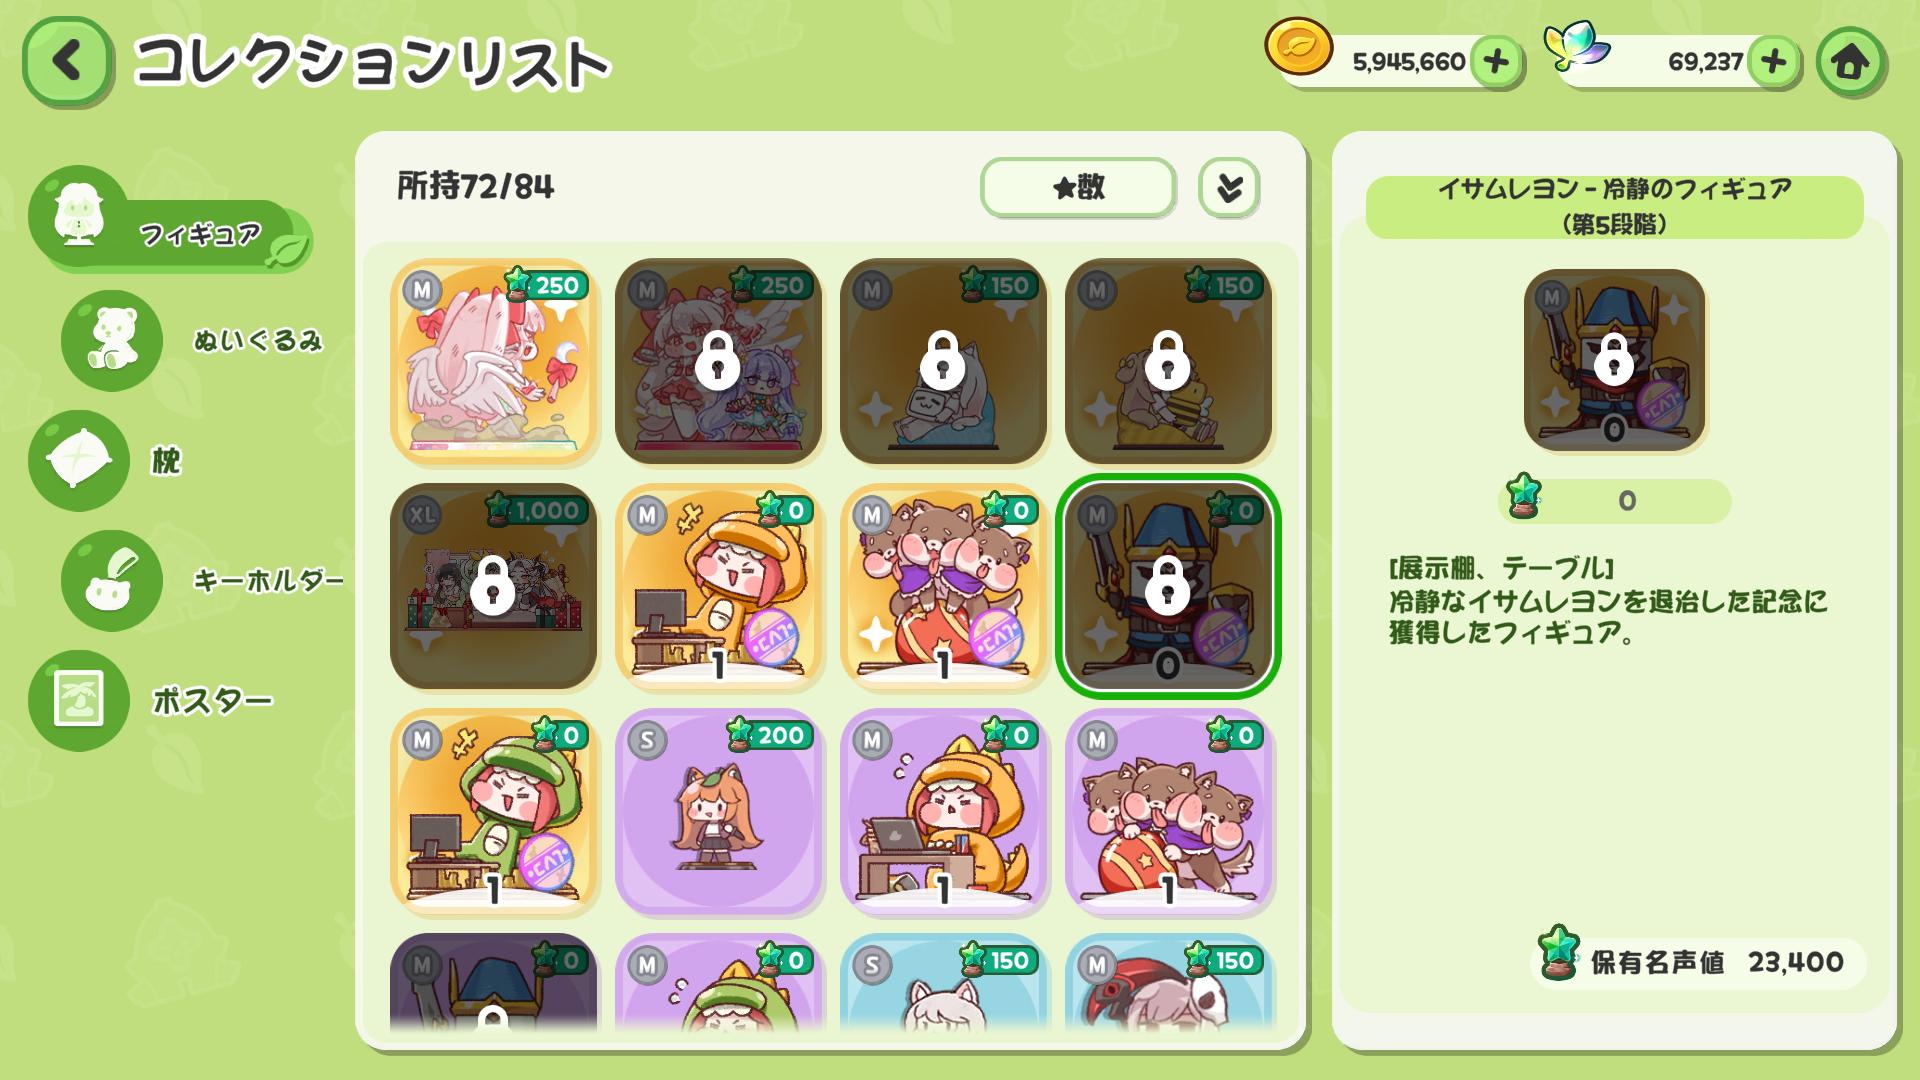Click the 保有名声値 23,400 fame display
The height and width of the screenshot is (1080, 1920).
(x=1698, y=962)
